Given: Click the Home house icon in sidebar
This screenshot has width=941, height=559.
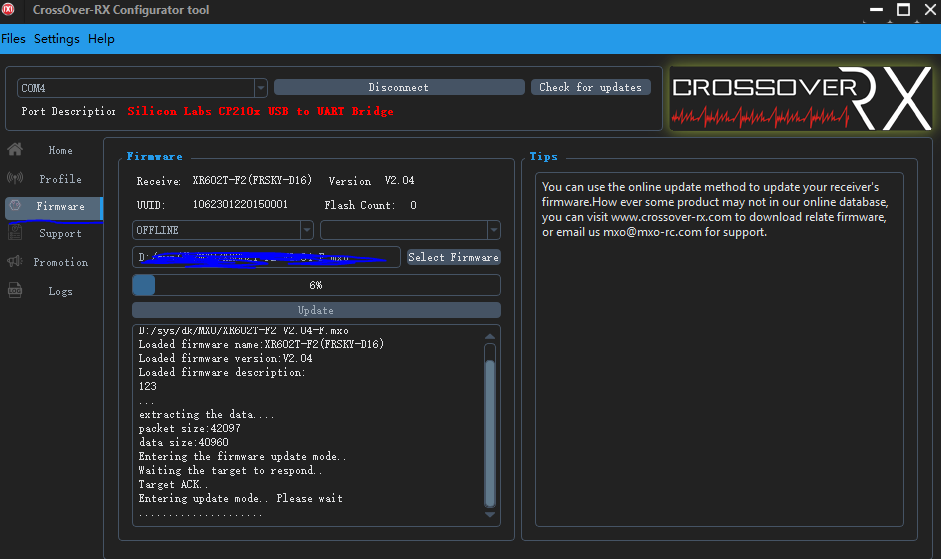Looking at the screenshot, I should tap(15, 150).
